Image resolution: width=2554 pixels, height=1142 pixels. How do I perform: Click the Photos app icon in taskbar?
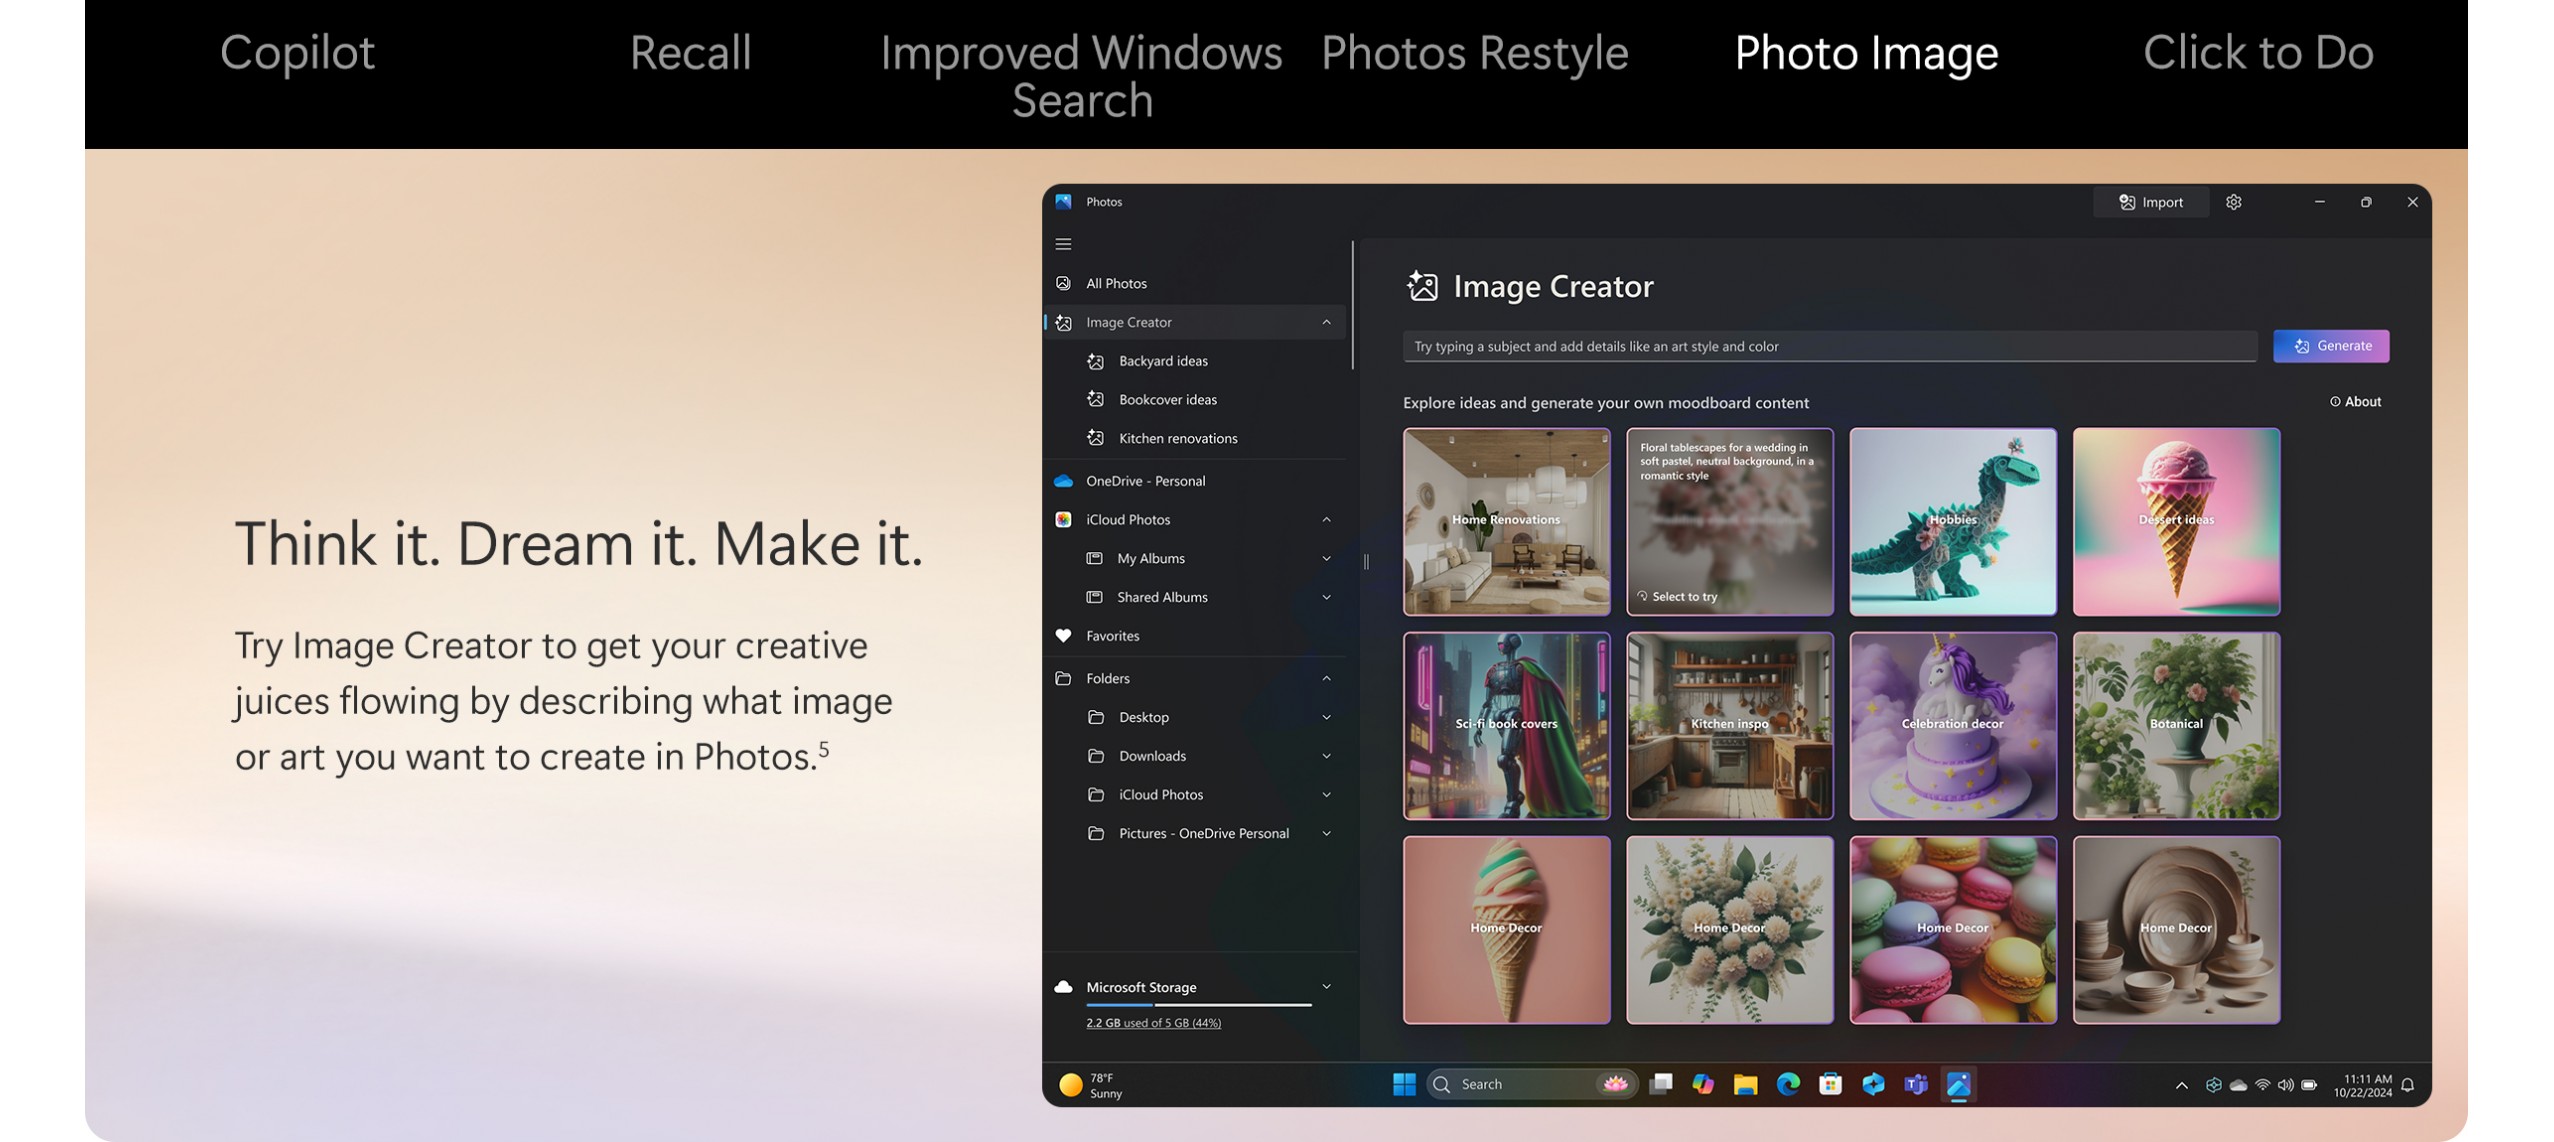1958,1084
